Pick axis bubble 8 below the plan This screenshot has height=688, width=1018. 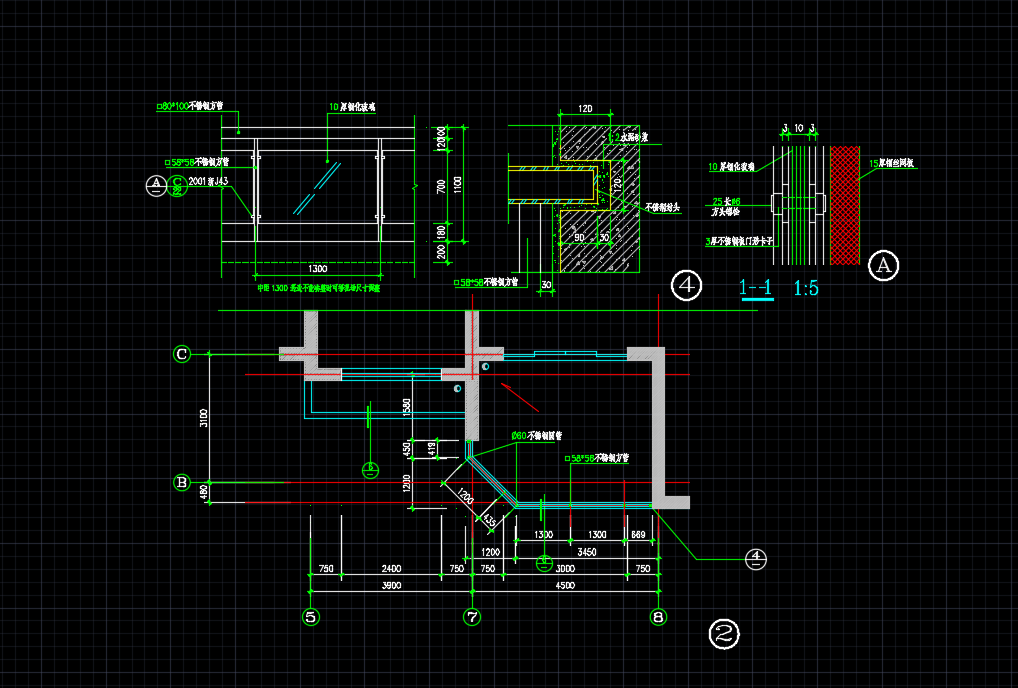(x=658, y=617)
